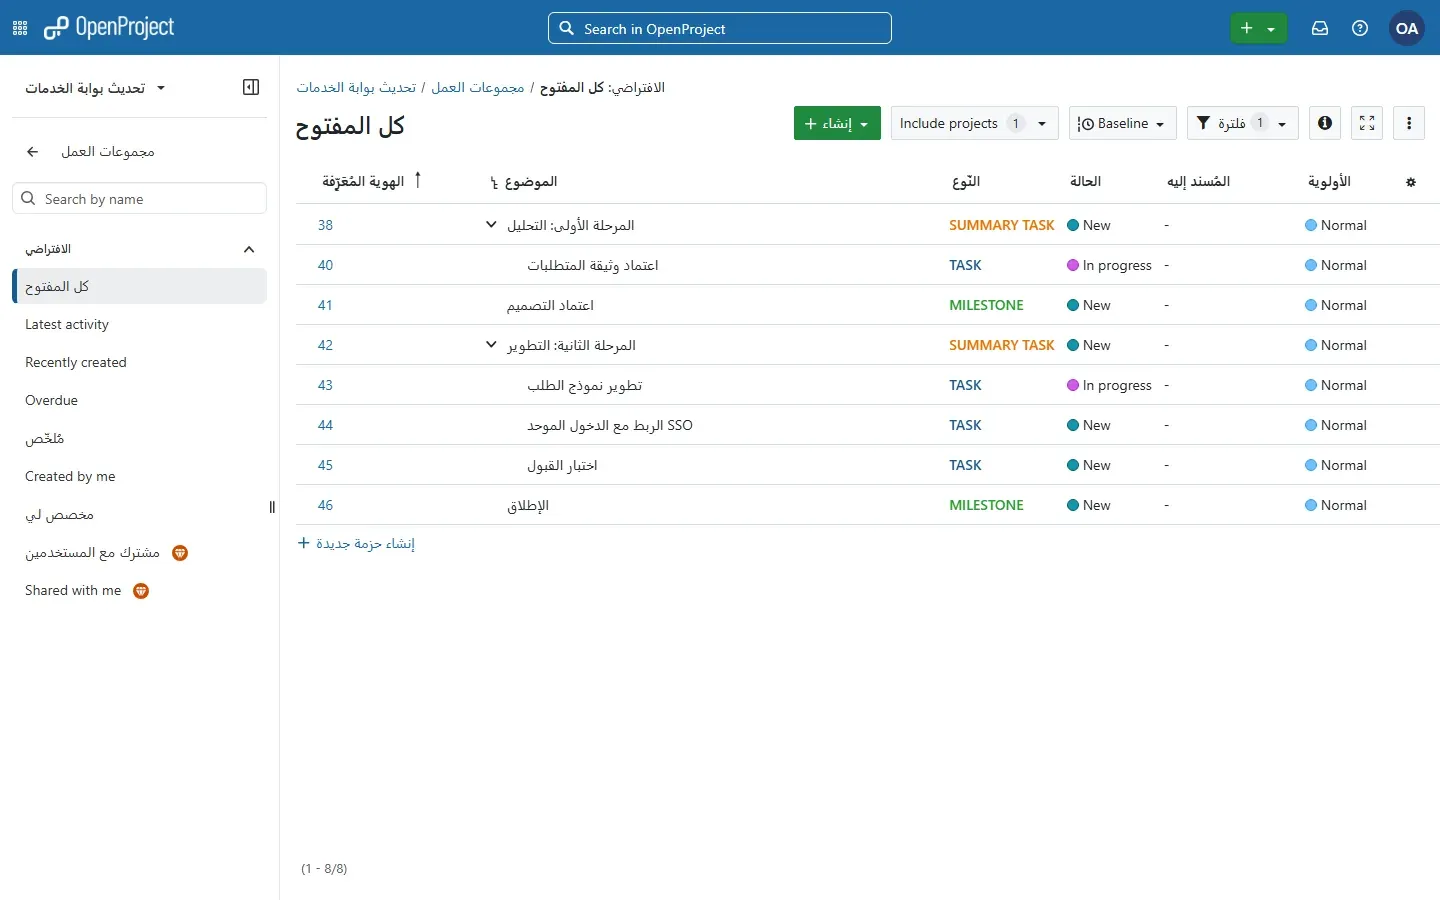Click the sort arrow in الهوية المُعَرِّفة header

[x=418, y=180]
